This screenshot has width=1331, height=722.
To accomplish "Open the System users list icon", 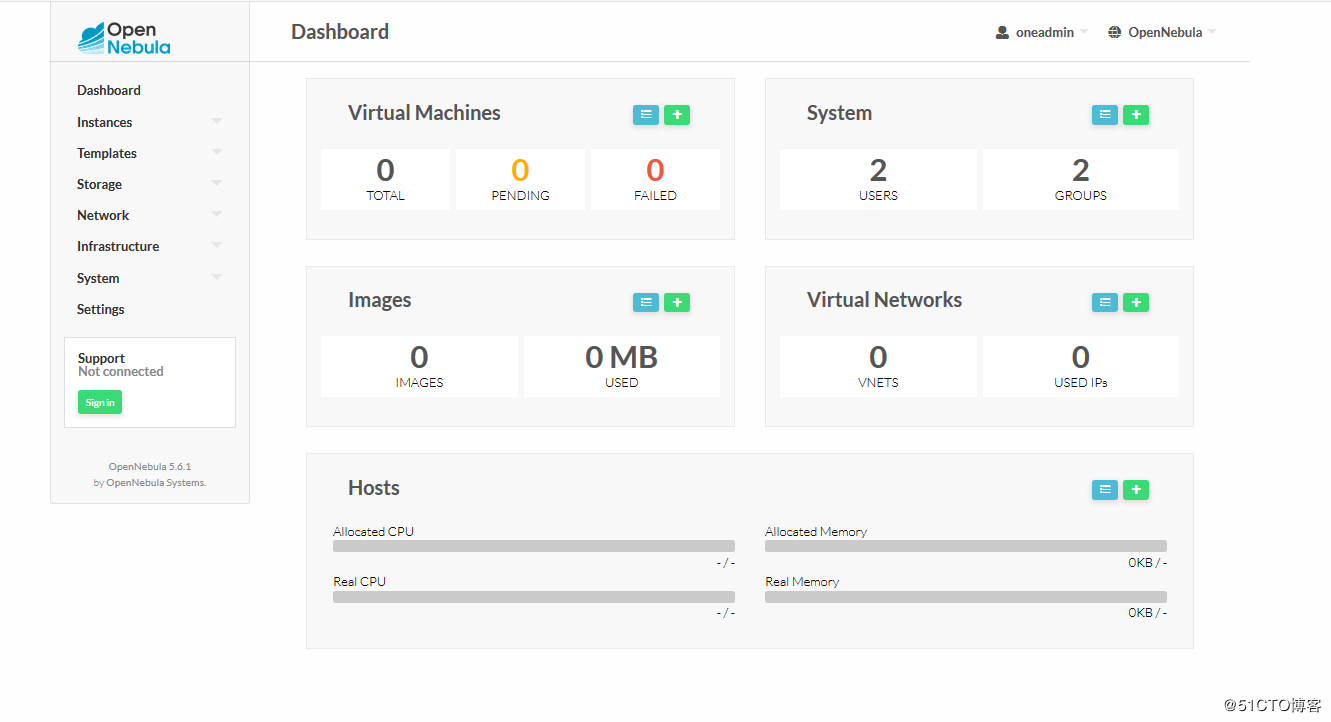I will (1105, 115).
